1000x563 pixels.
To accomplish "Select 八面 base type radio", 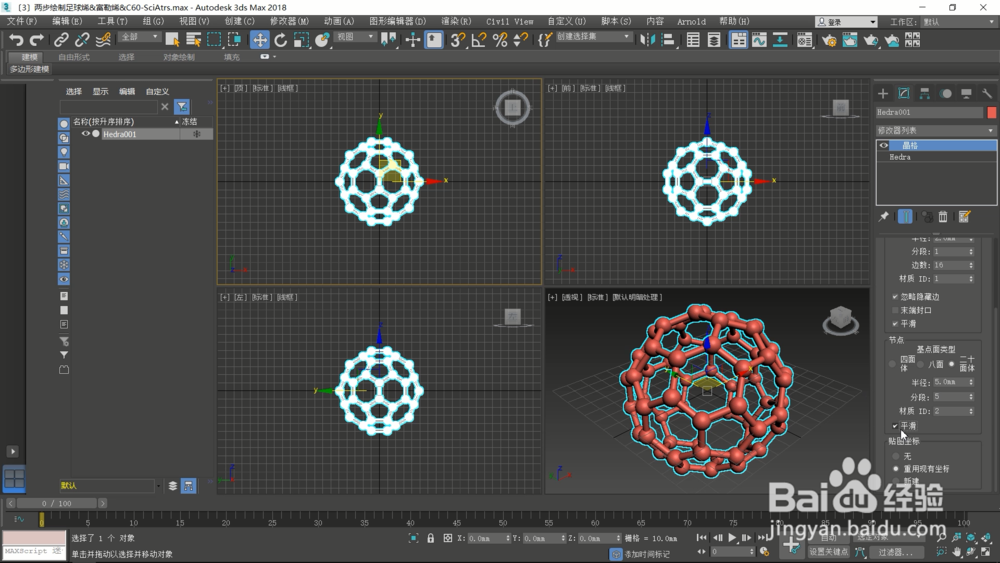I will coord(920,364).
